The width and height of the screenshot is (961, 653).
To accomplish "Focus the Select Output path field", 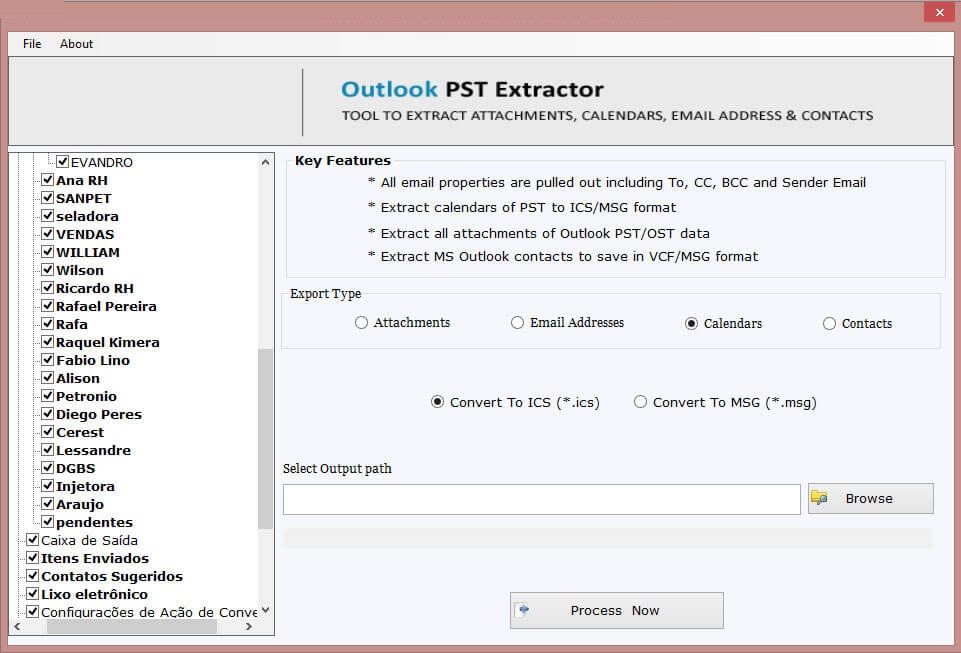I will (x=542, y=499).
